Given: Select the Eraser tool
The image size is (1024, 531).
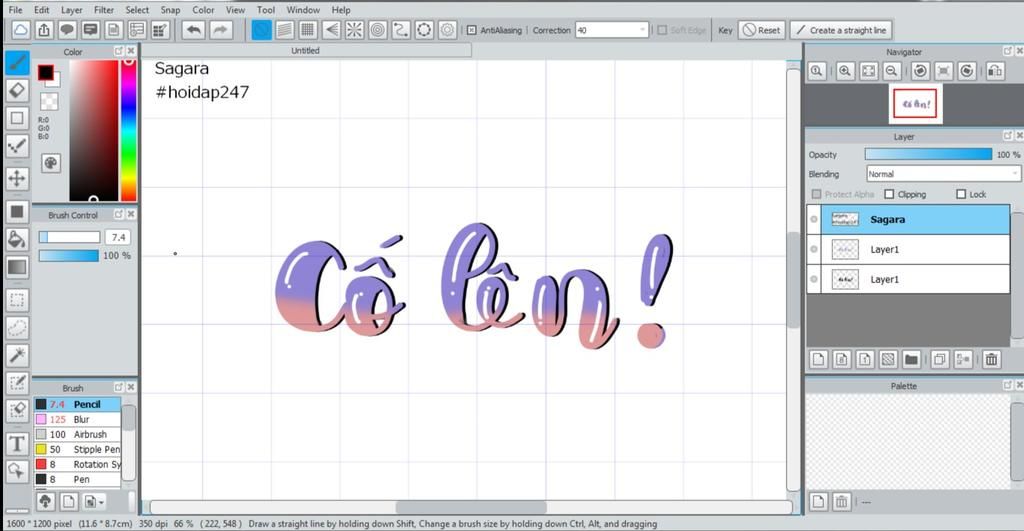Looking at the screenshot, I should [18, 90].
